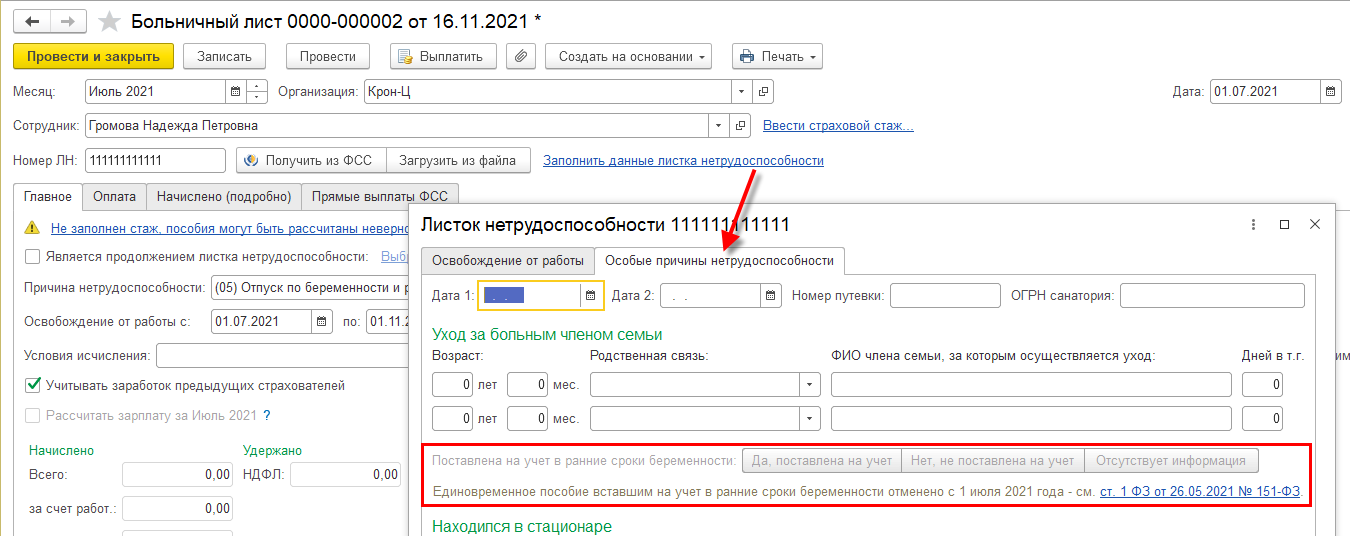Switch to the Начислено (подробно) tab

224,197
